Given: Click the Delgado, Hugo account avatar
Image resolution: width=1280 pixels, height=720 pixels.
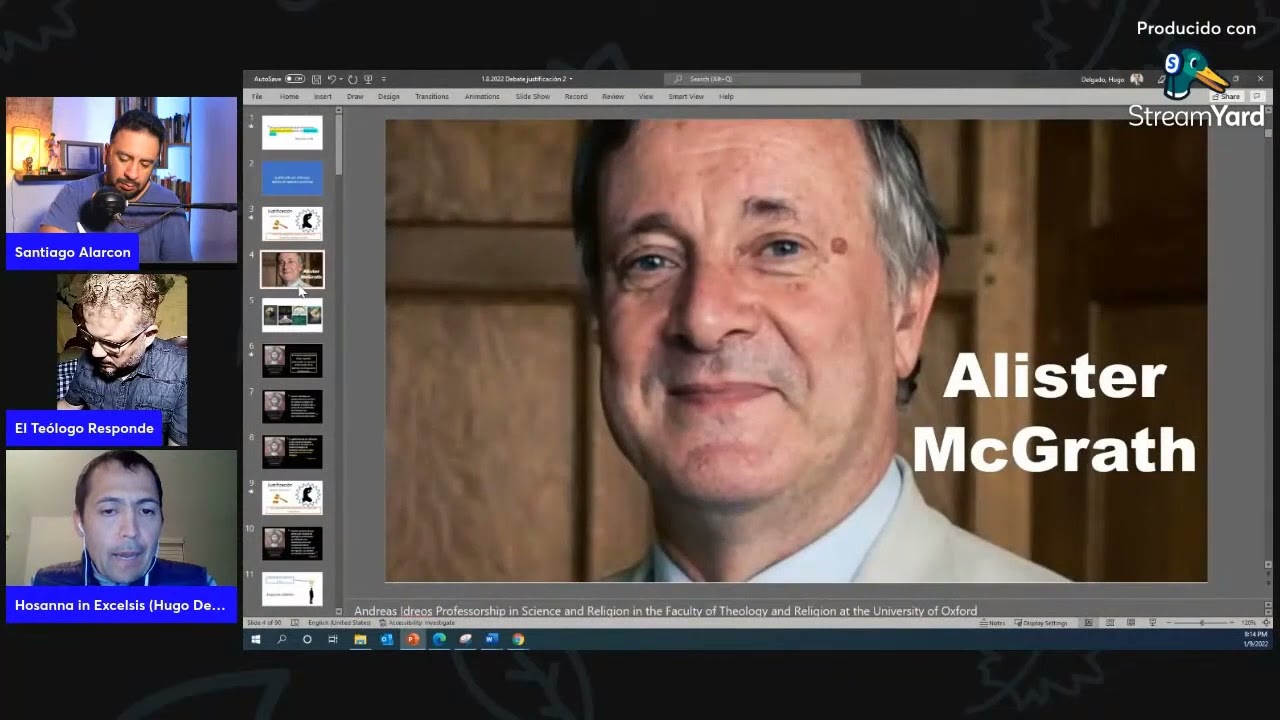Looking at the screenshot, I should (x=1137, y=79).
